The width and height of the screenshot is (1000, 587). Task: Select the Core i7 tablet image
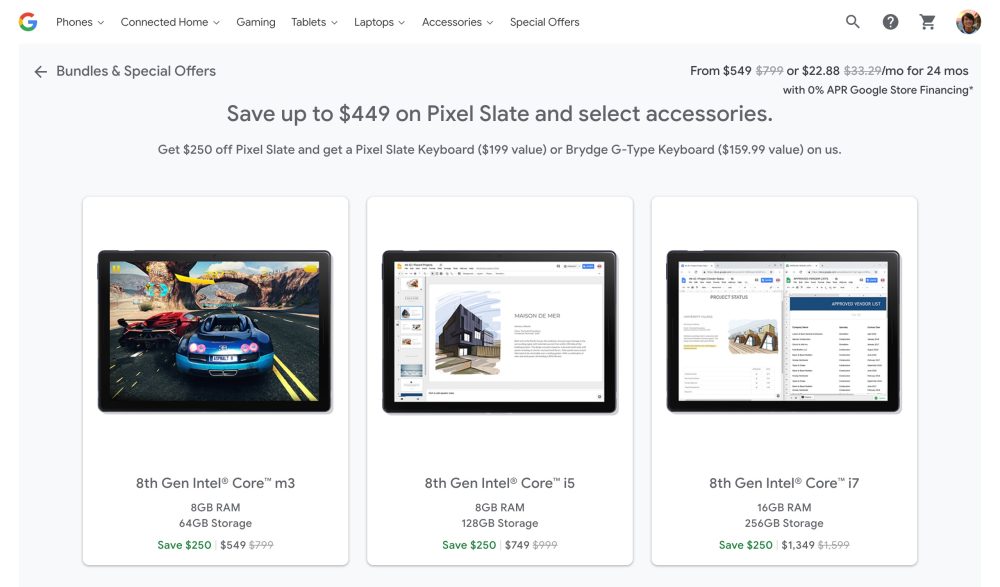pos(784,332)
